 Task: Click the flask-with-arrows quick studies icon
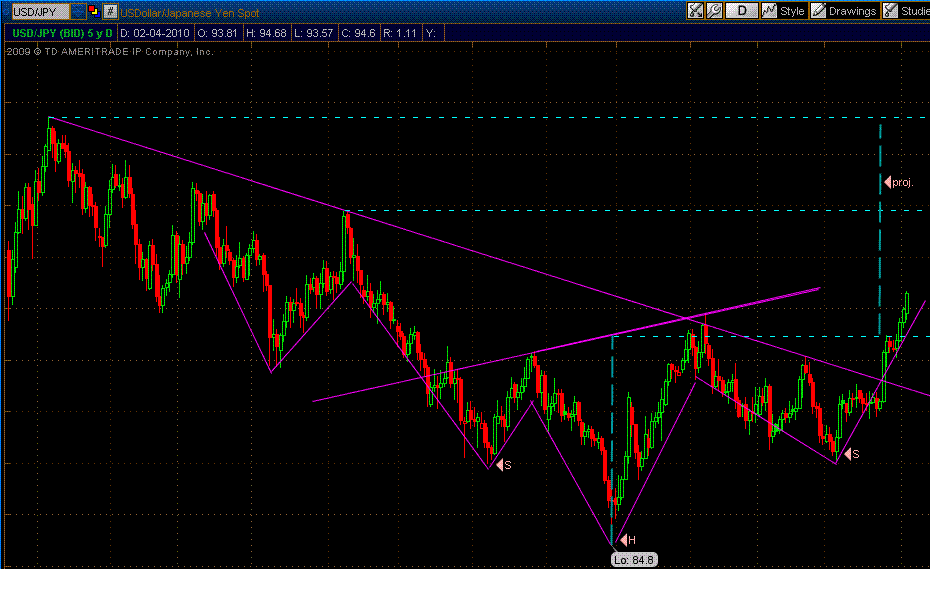(x=695, y=11)
